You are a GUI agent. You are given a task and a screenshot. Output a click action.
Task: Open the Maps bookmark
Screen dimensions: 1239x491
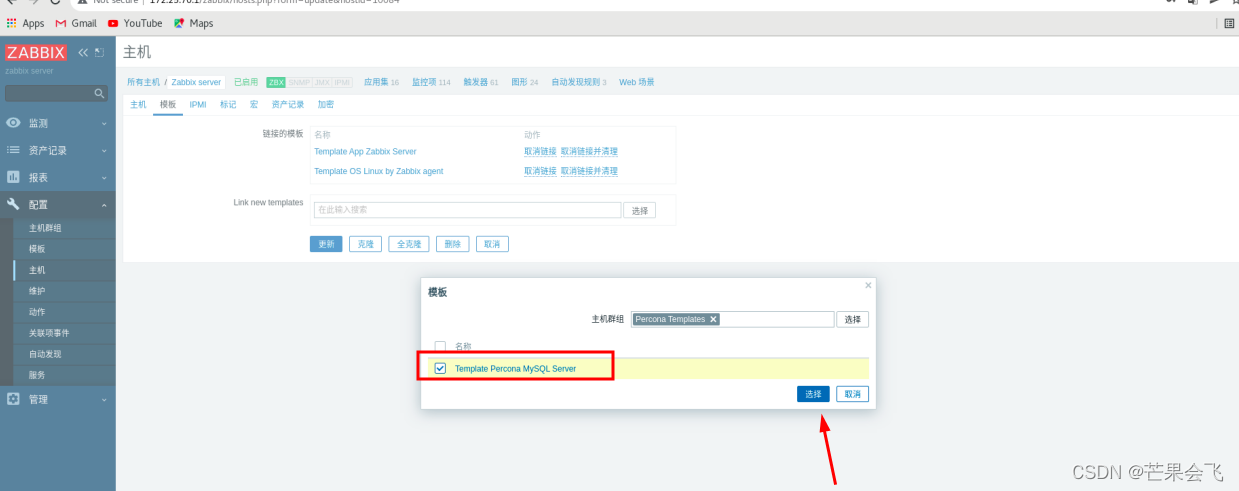click(193, 23)
